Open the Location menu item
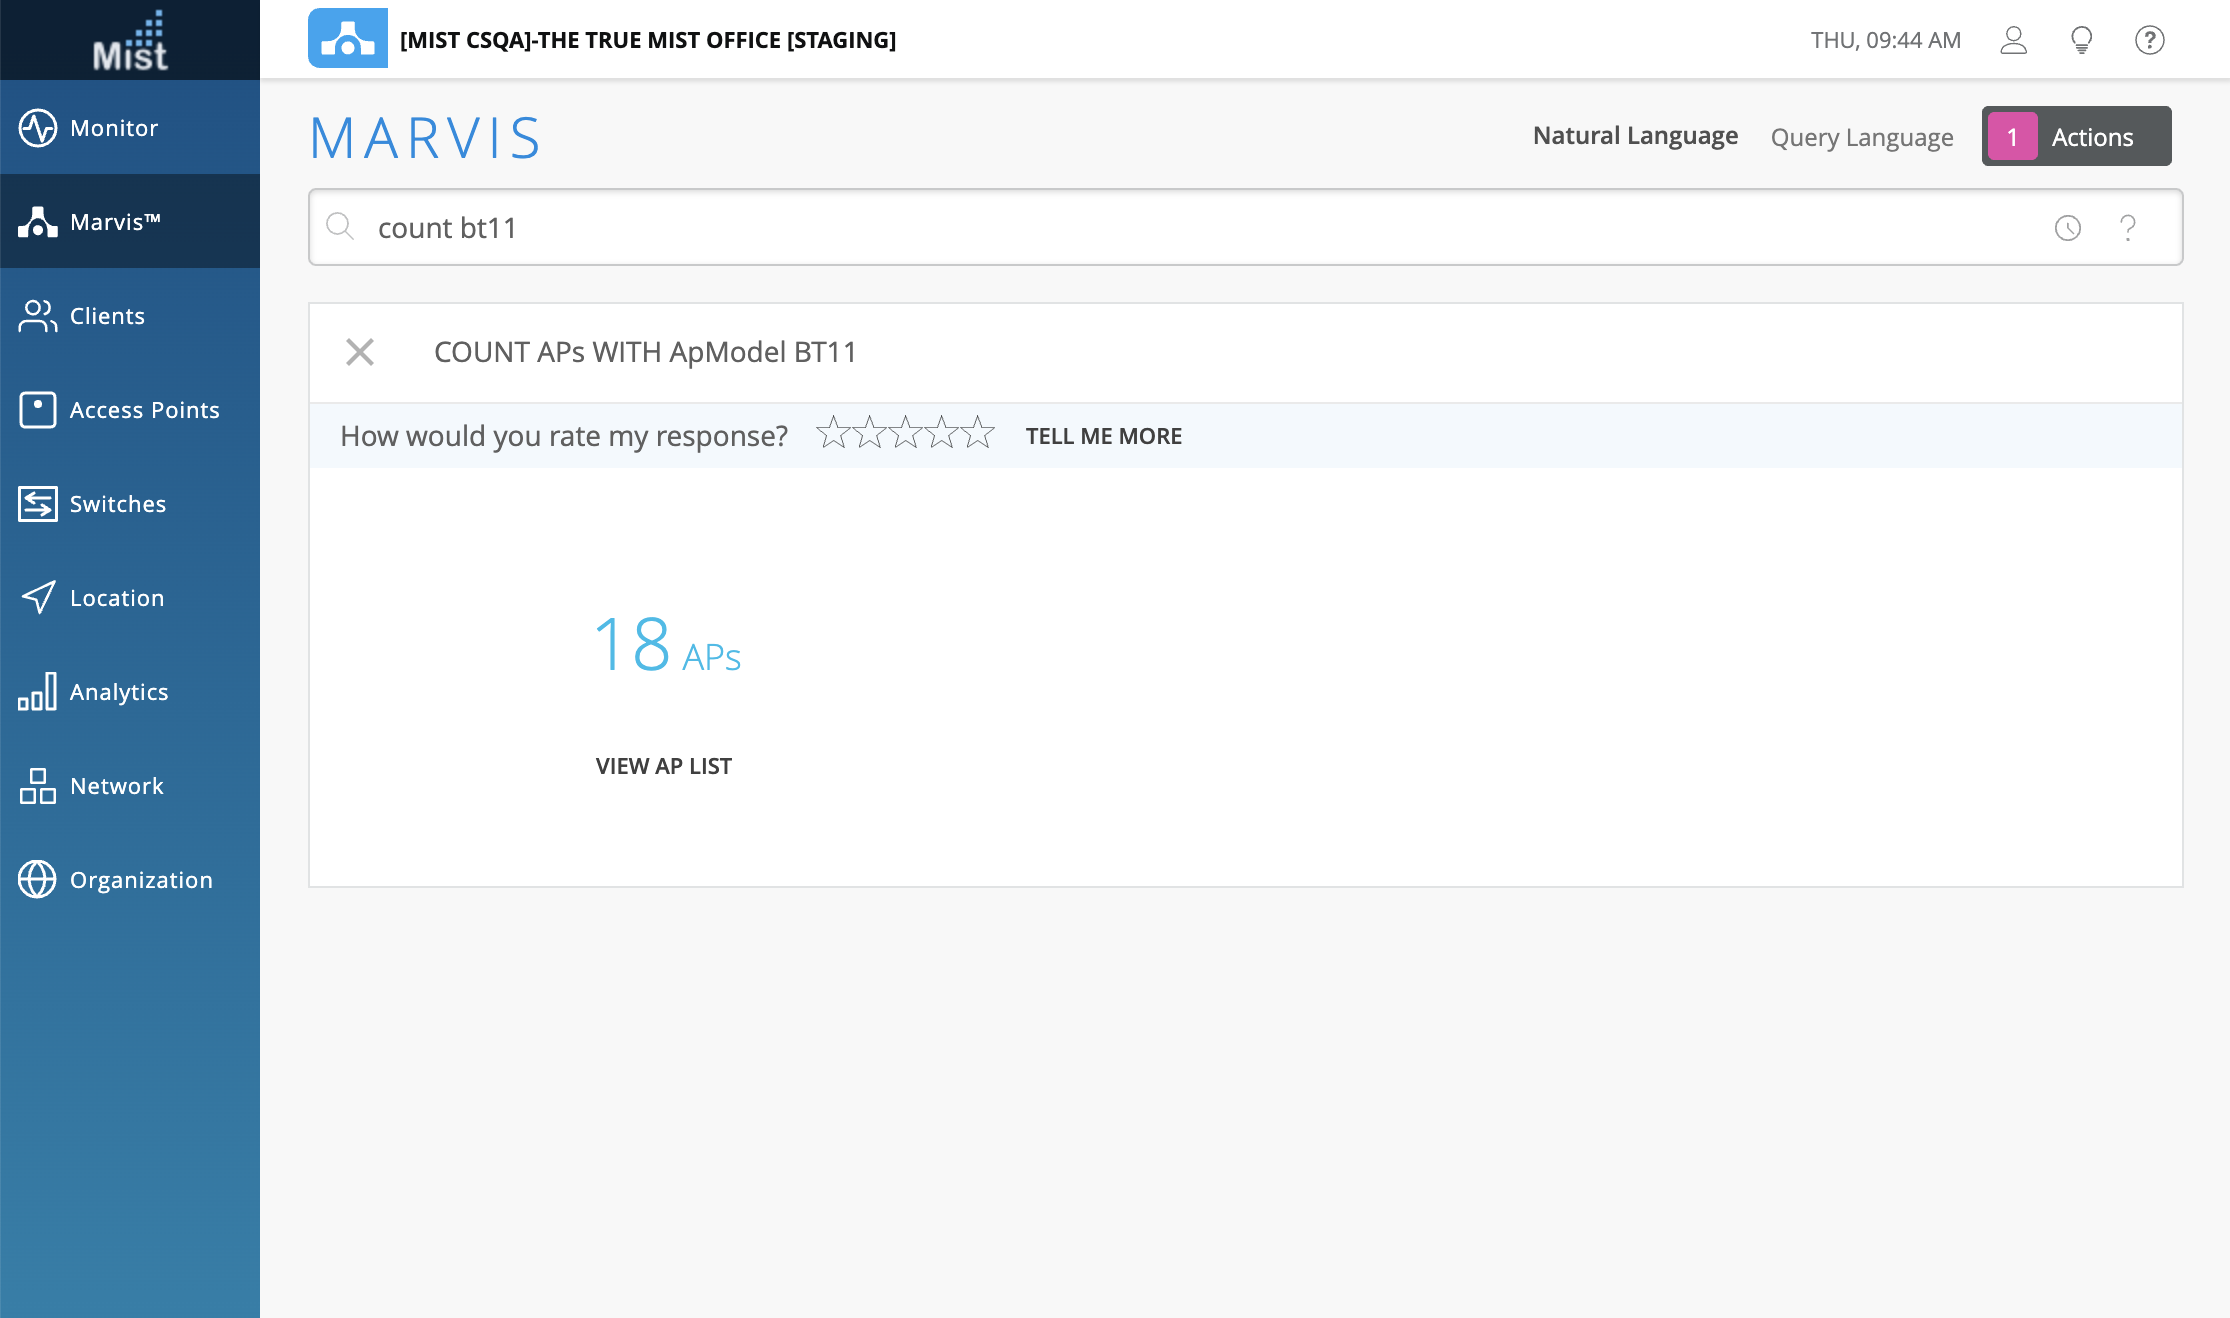 (116, 598)
